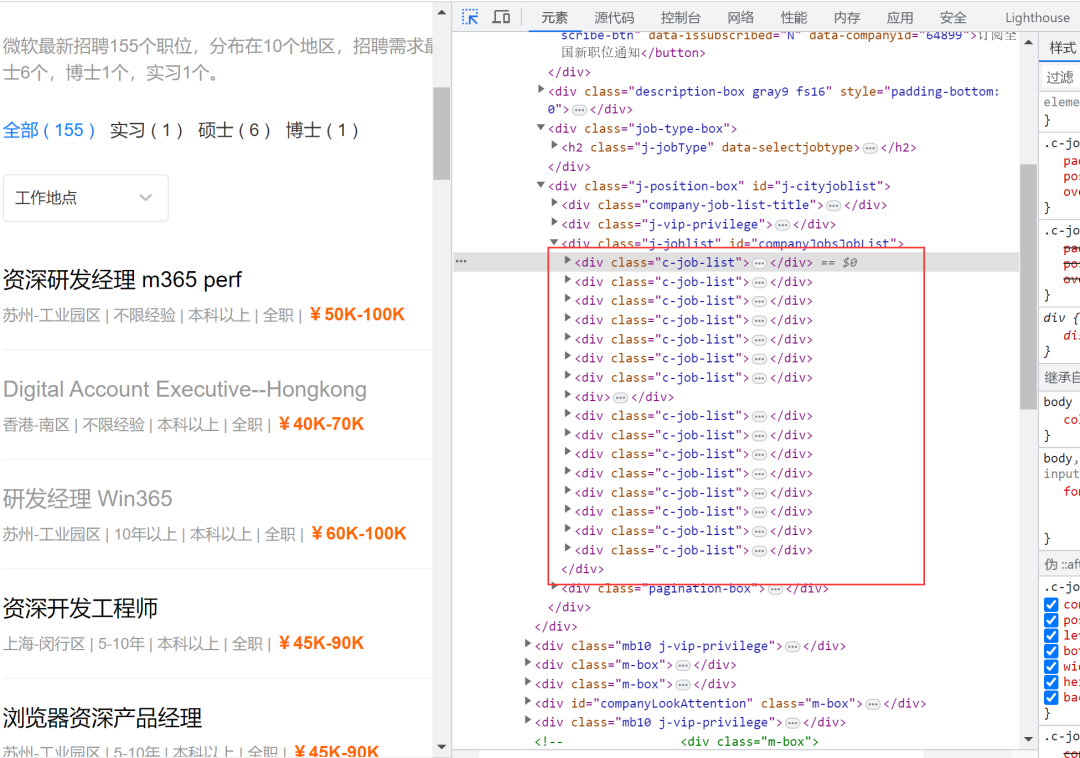Toggle the device toolbar emulation icon
This screenshot has width=1080, height=758.
coord(501,17)
